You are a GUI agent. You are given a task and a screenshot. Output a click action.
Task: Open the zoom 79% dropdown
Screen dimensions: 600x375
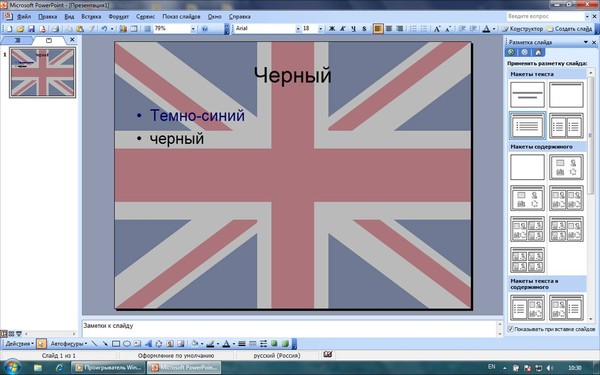click(193, 29)
